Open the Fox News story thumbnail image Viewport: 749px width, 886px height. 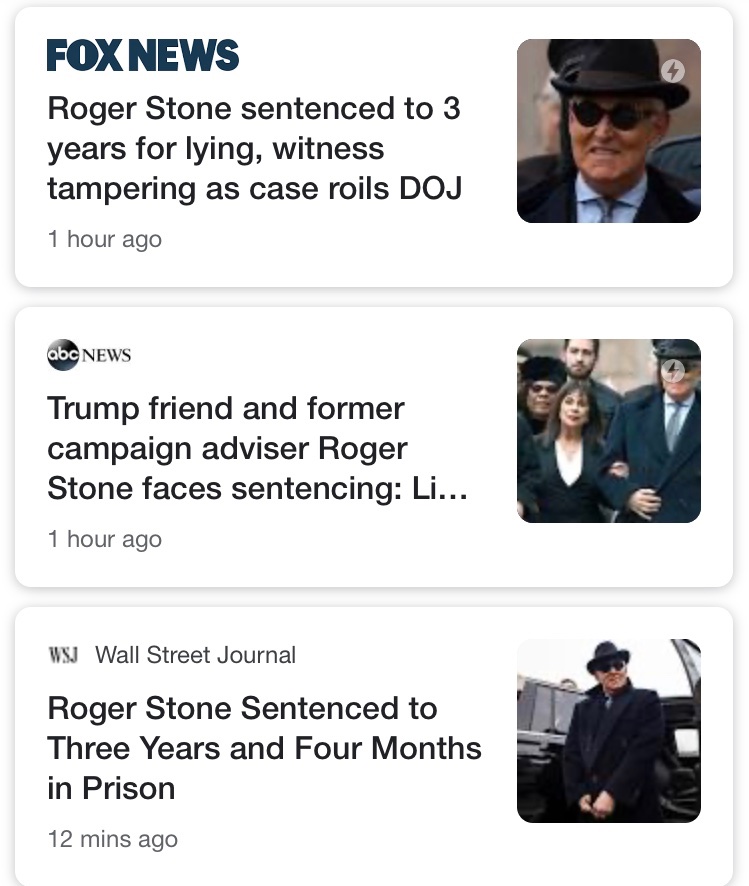pyautogui.click(x=608, y=131)
